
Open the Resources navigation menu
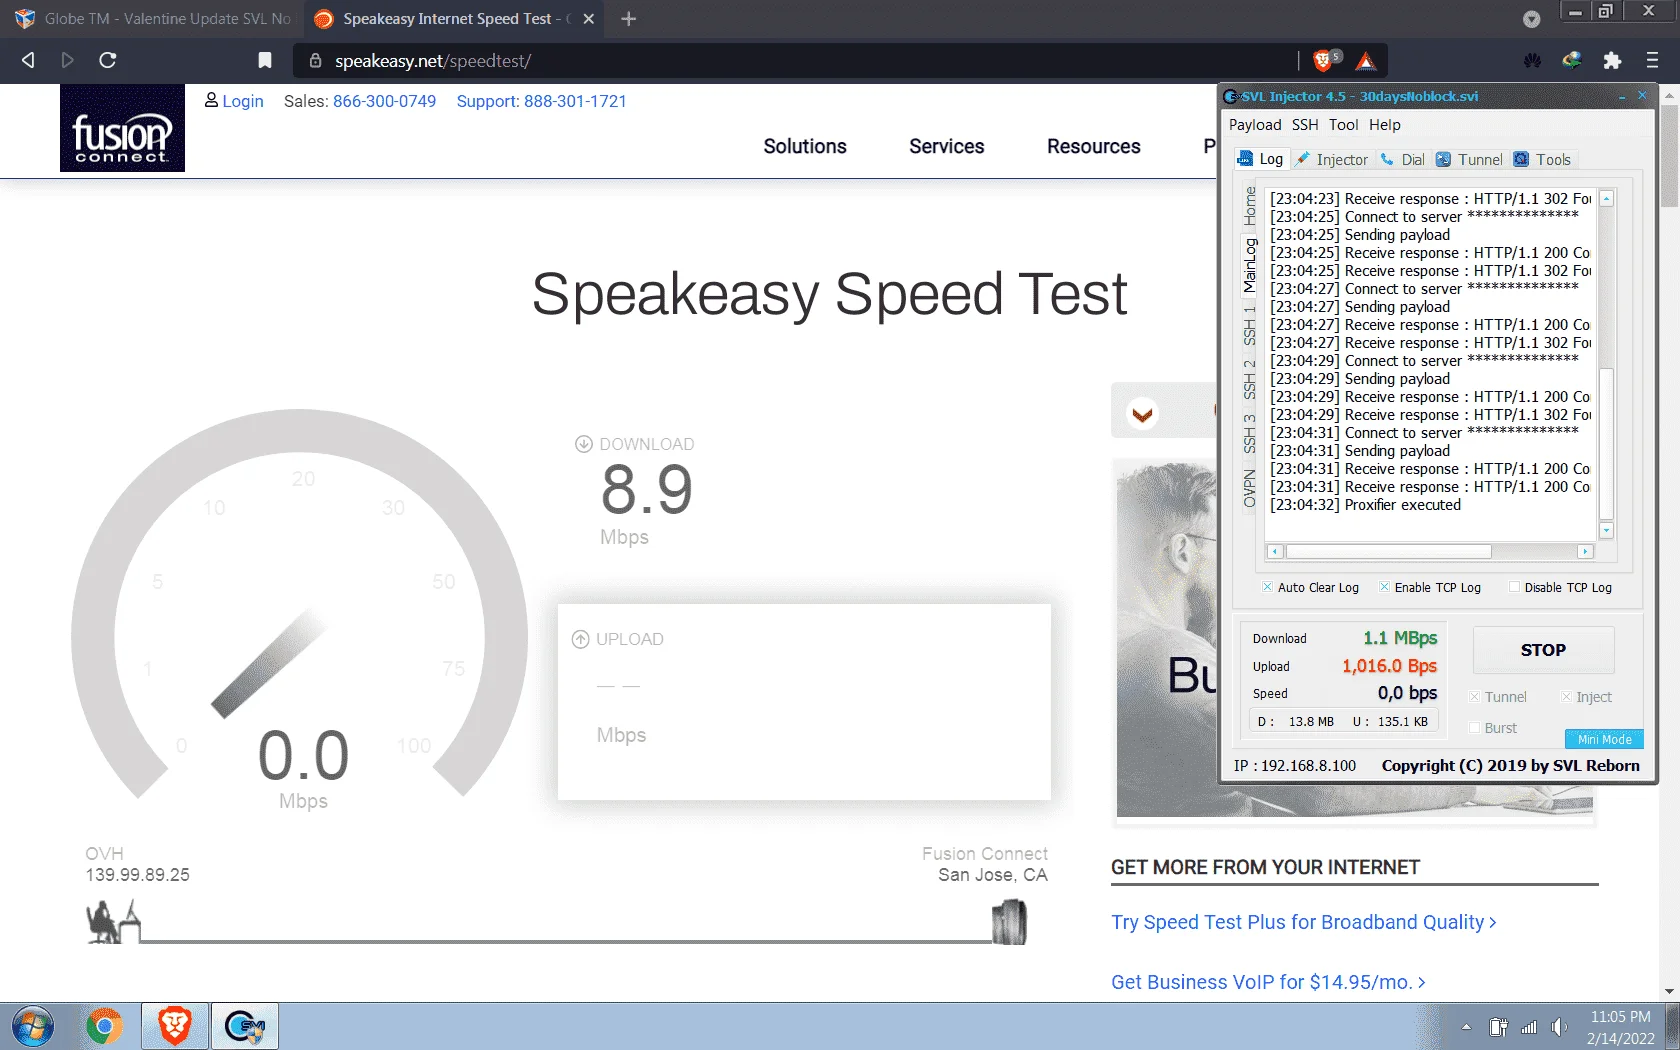coord(1094,146)
